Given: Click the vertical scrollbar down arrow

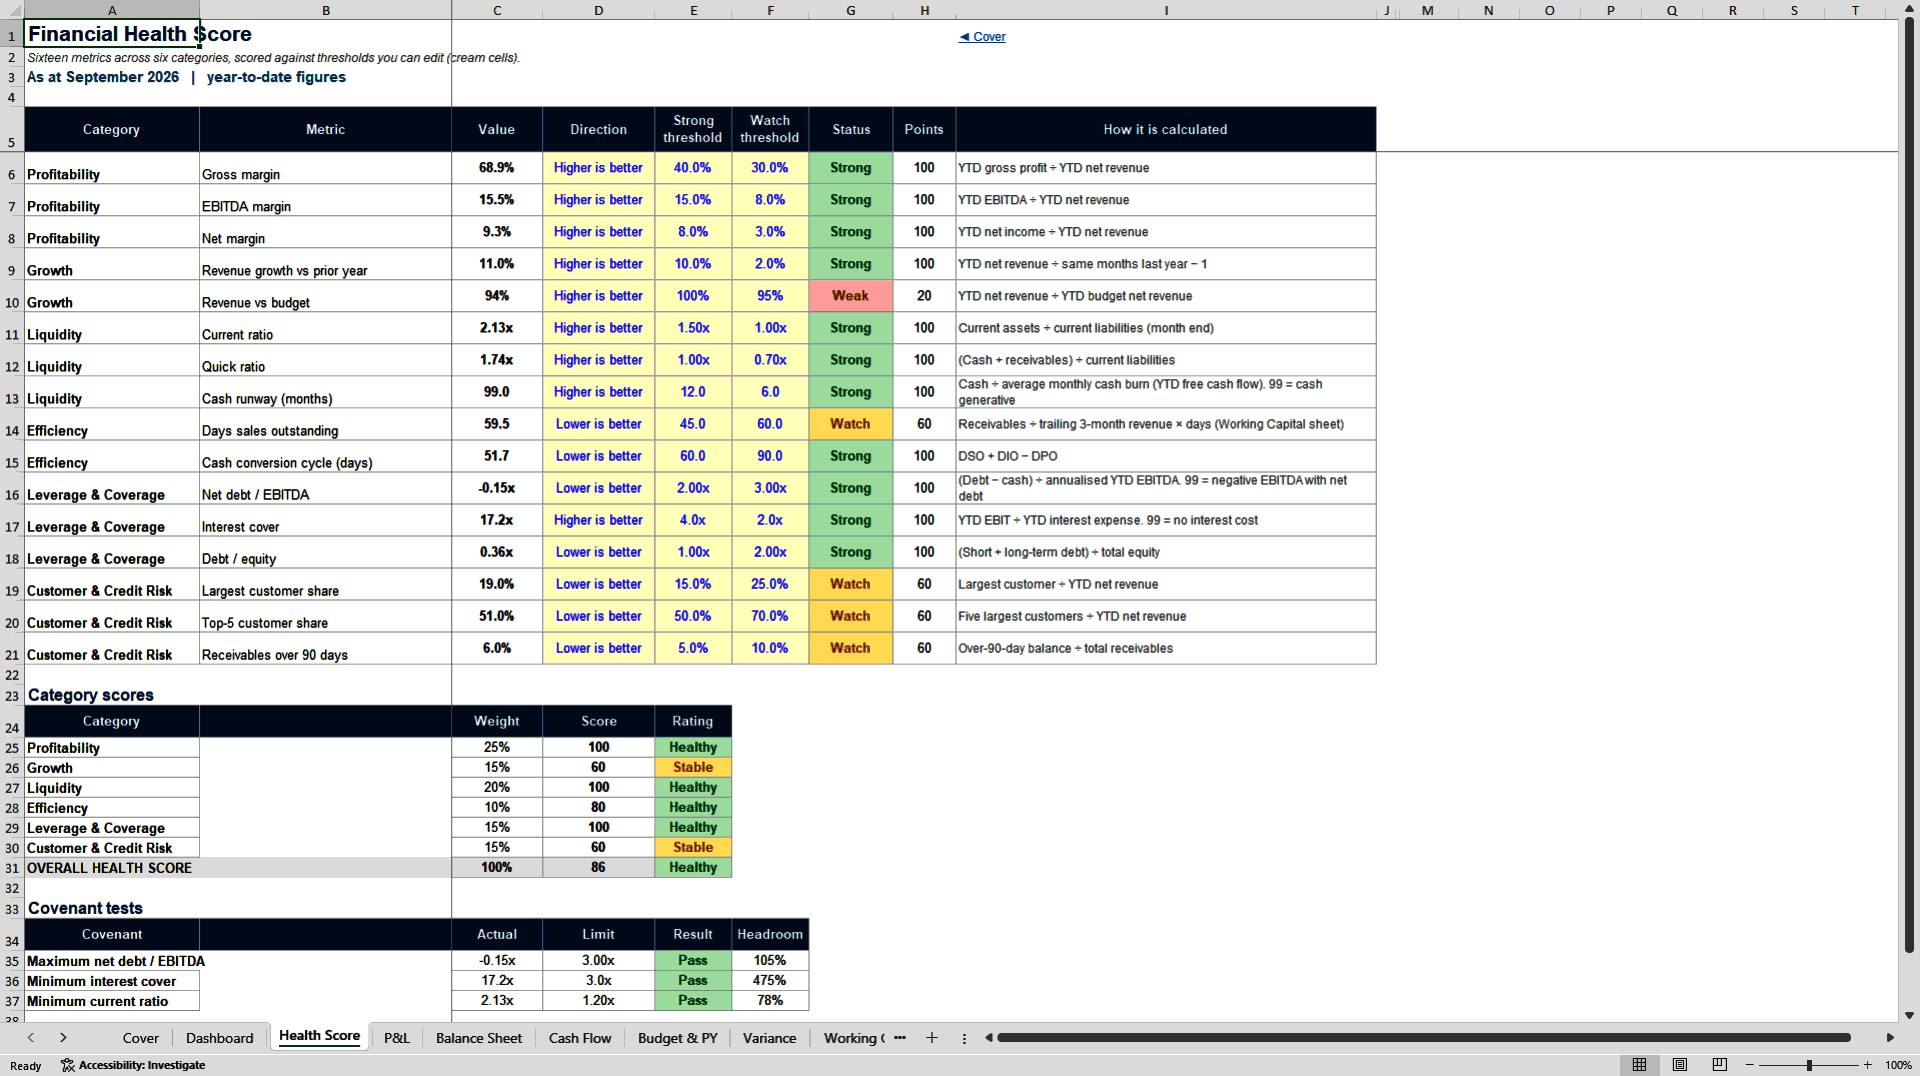Looking at the screenshot, I should click(1909, 1015).
